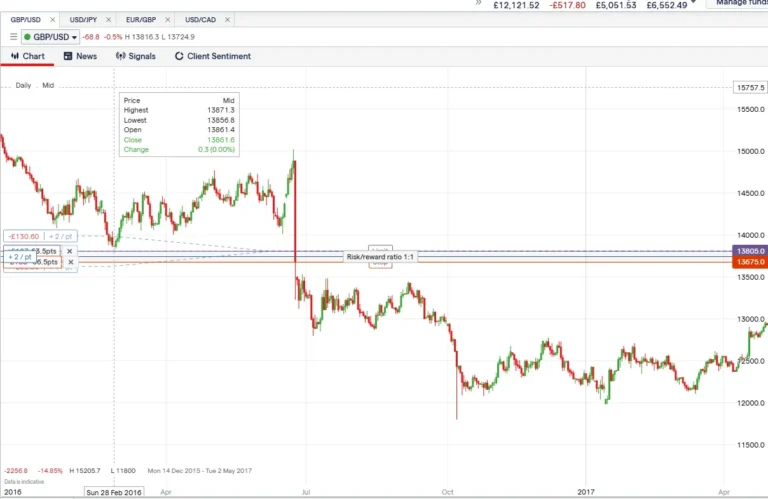Click the candlestick Chart icon
The image size is (768, 499).
click(15, 56)
